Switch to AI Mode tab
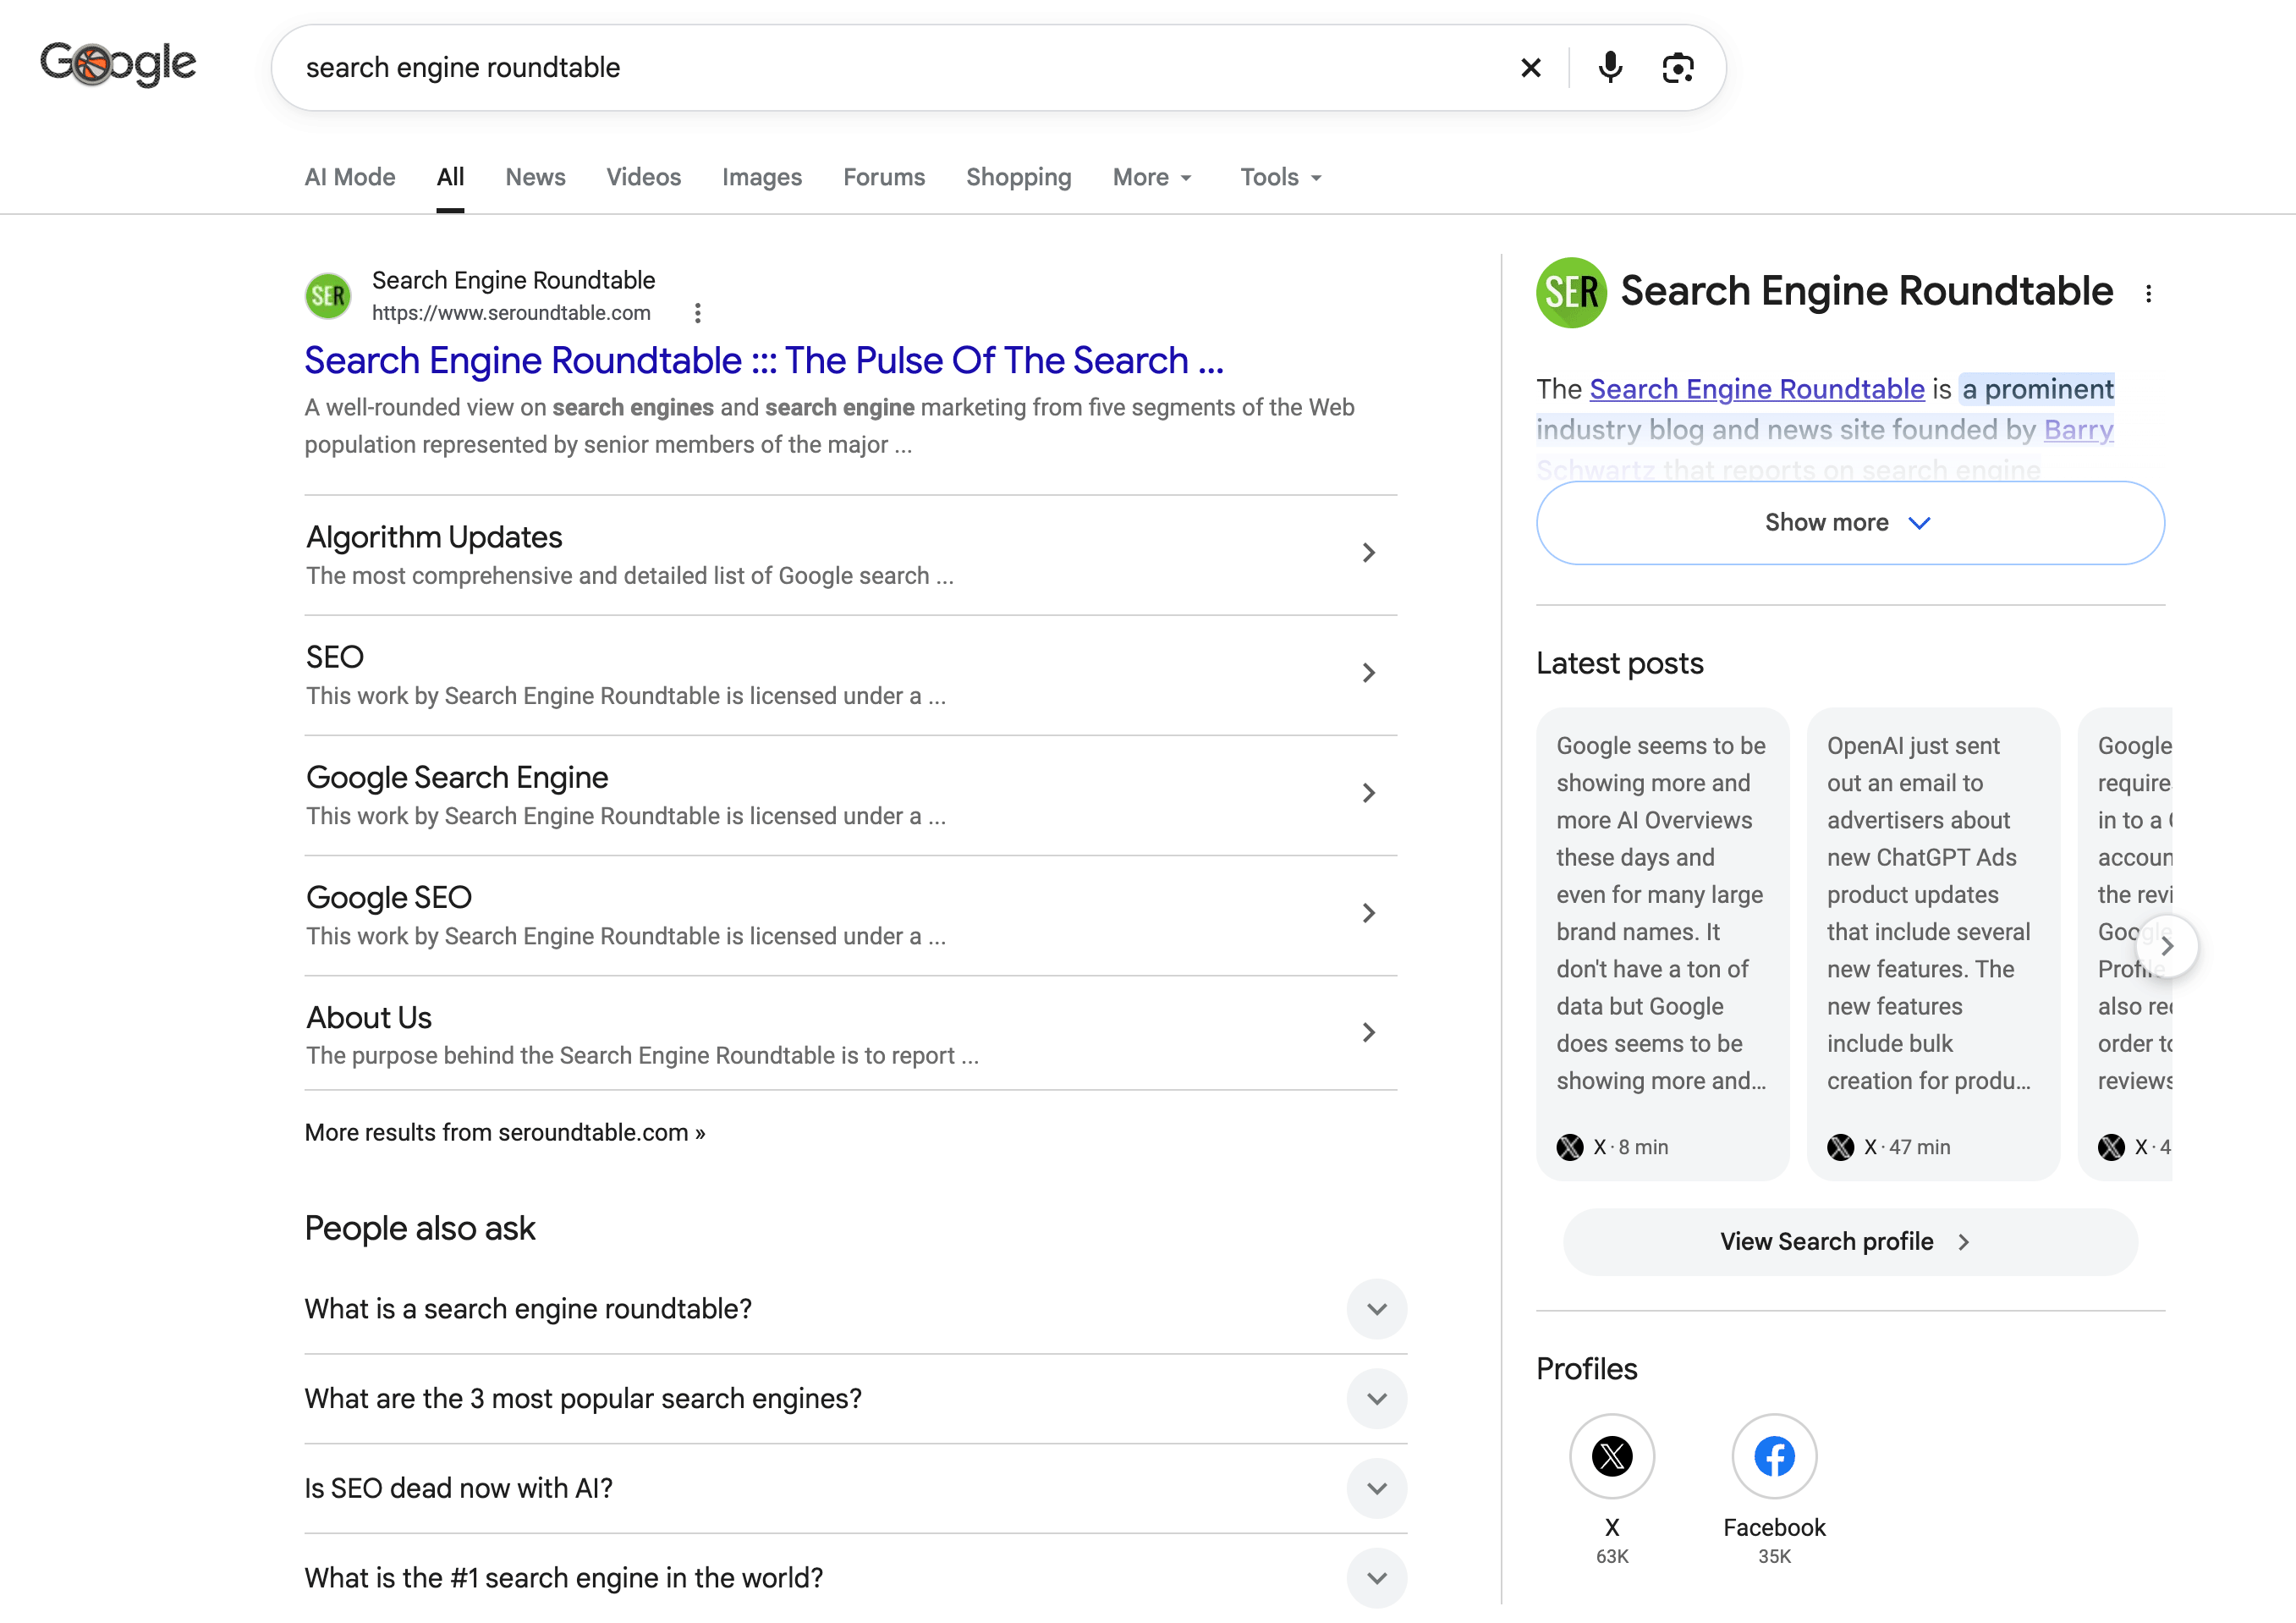 point(350,177)
